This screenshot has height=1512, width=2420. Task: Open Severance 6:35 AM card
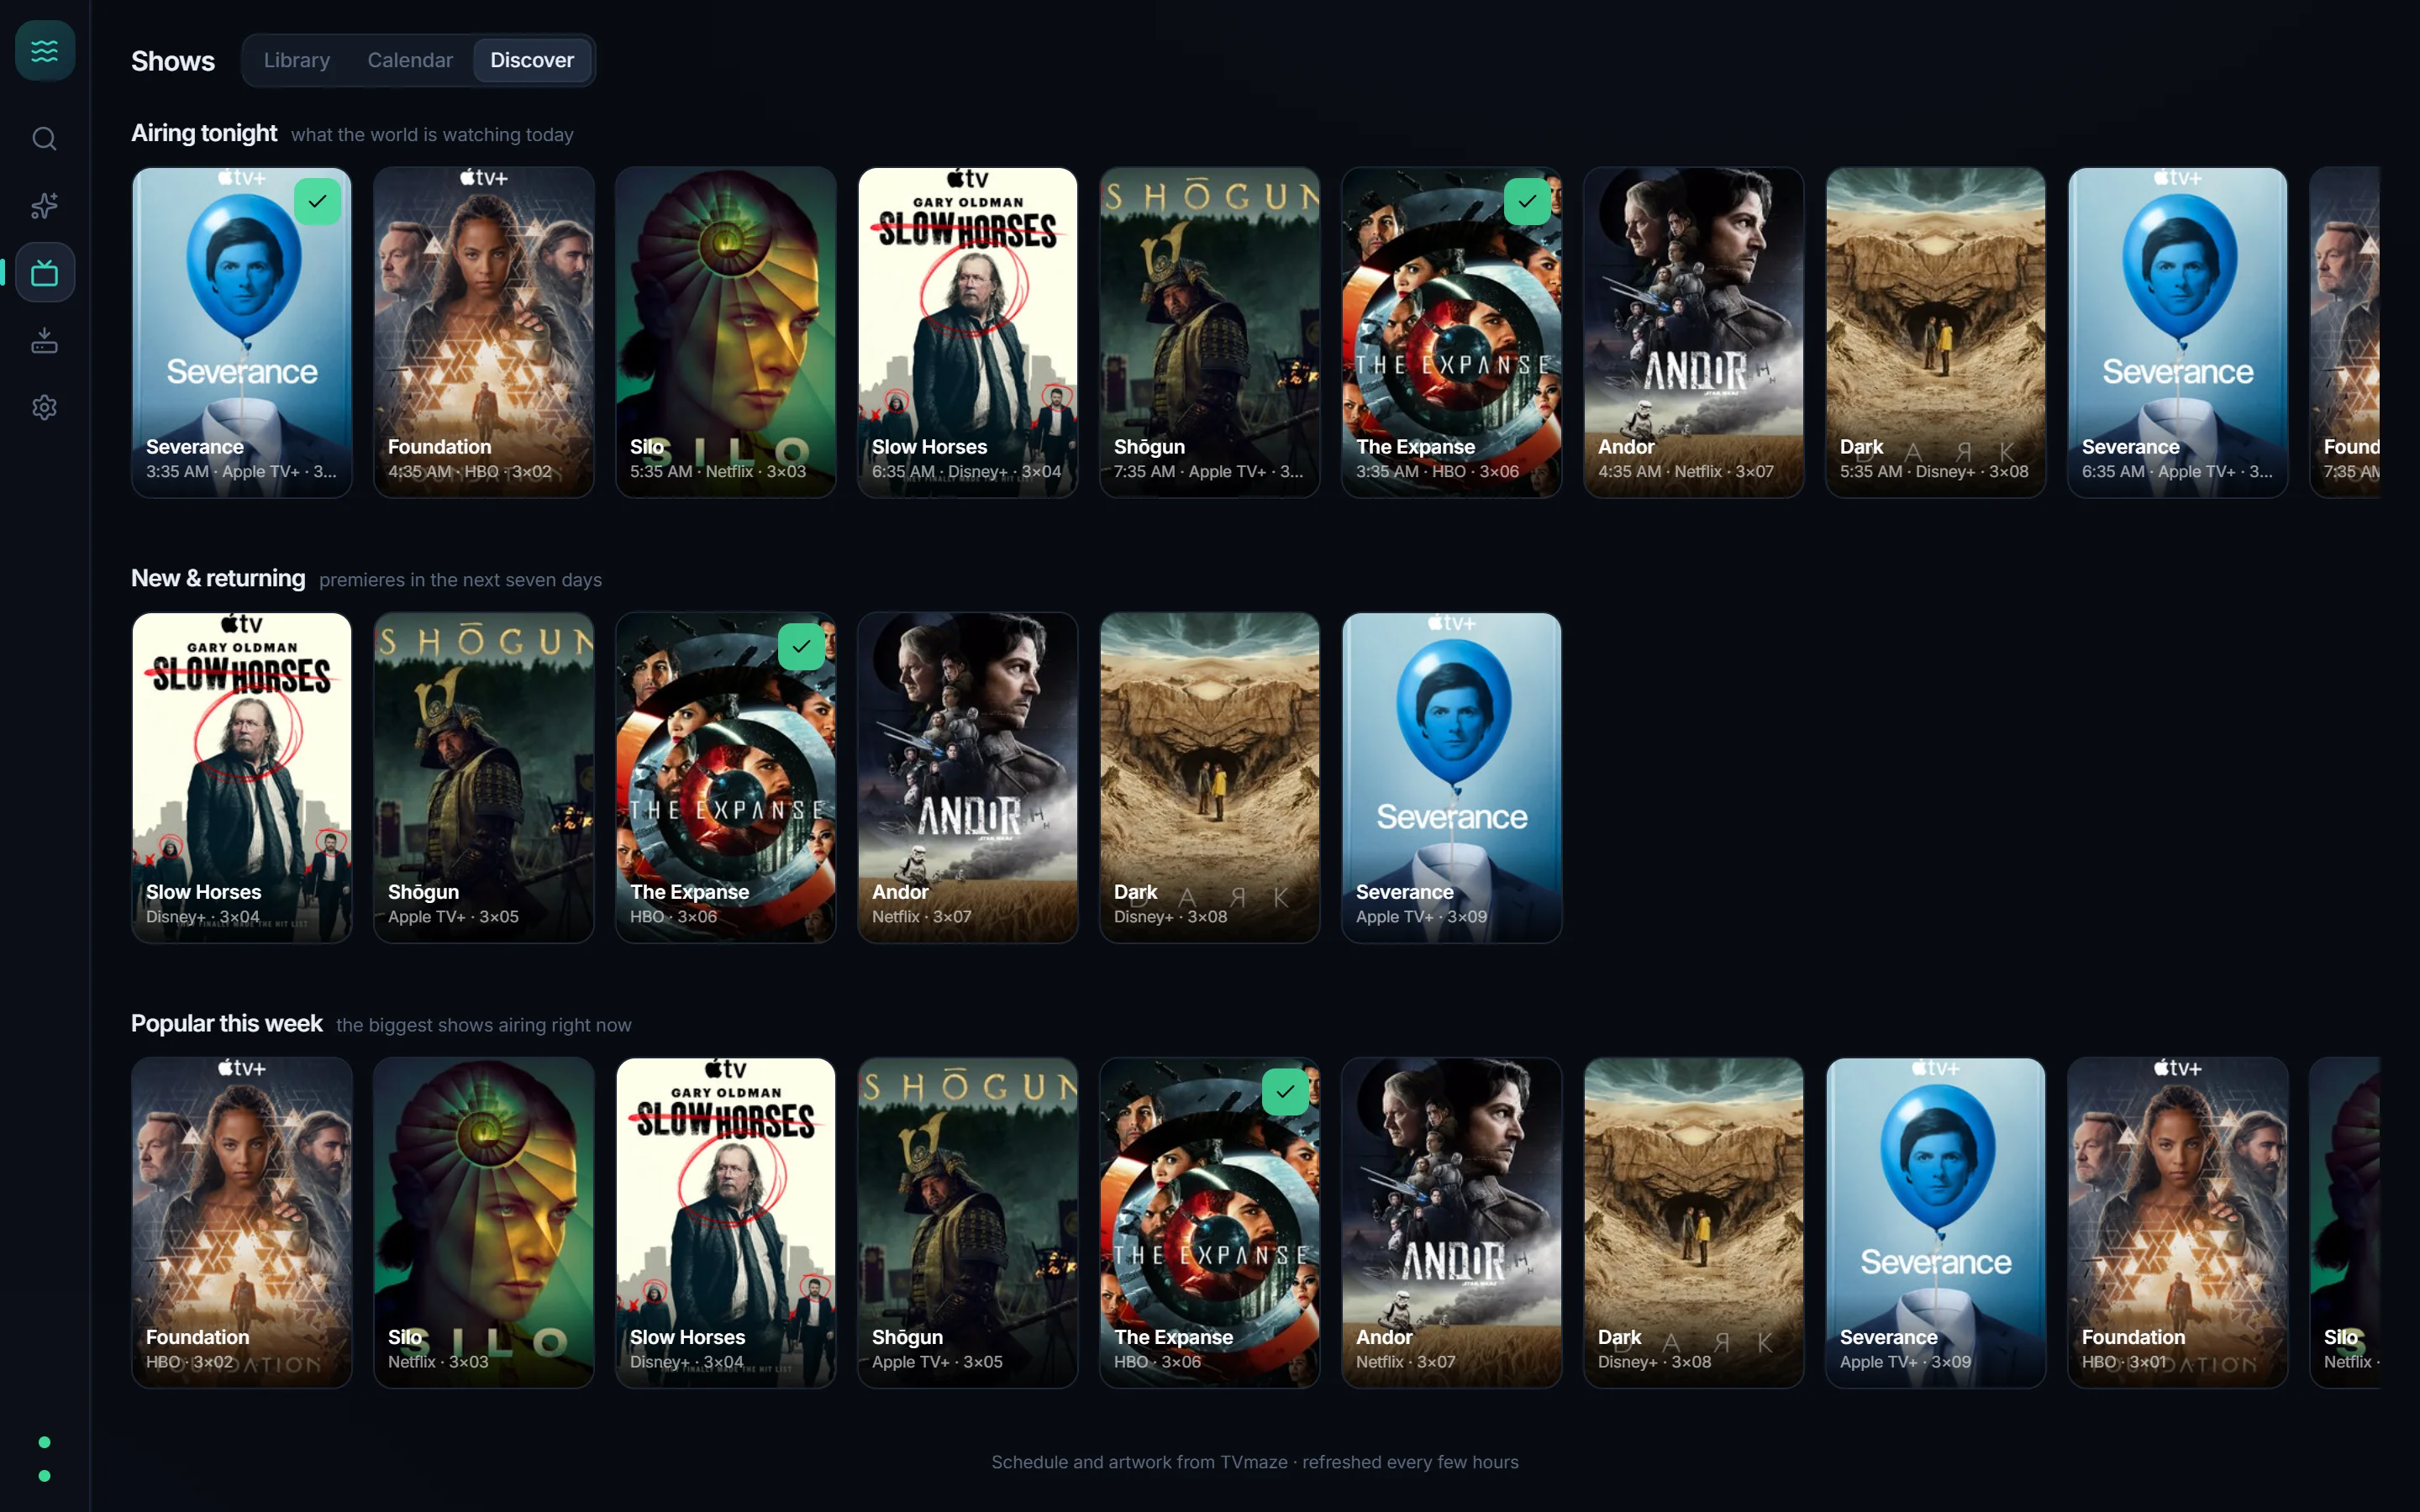pyautogui.click(x=2178, y=332)
